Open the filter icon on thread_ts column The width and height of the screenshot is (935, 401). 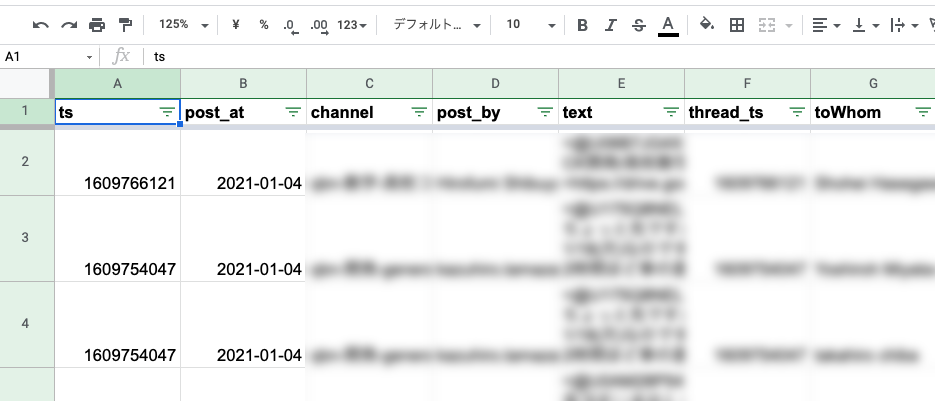pos(797,112)
